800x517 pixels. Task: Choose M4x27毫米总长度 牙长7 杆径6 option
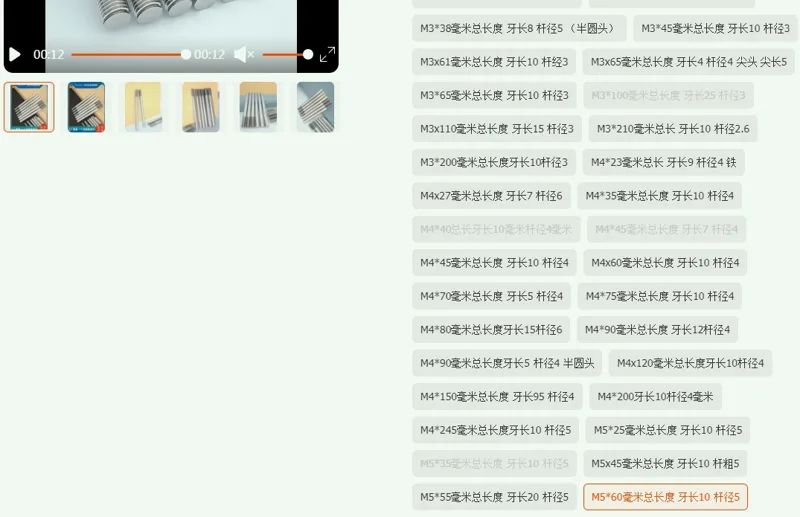coord(491,195)
